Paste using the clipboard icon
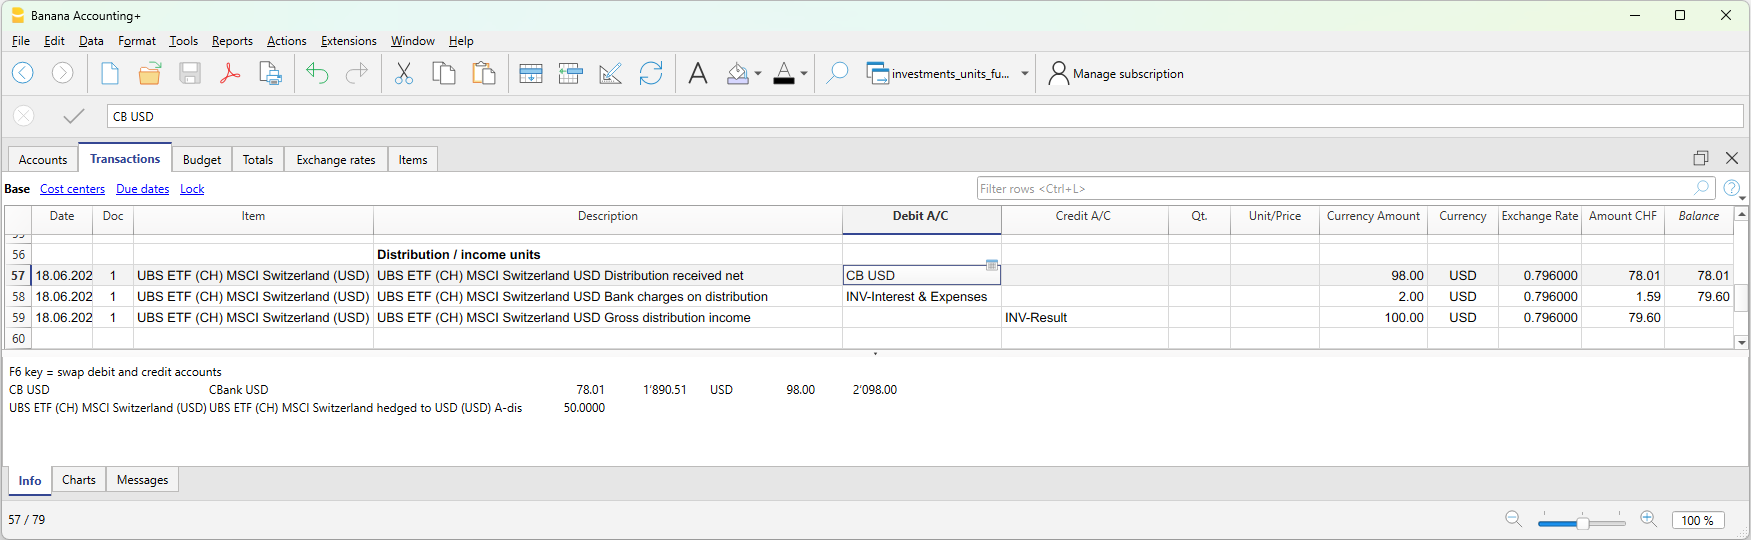 coord(484,73)
